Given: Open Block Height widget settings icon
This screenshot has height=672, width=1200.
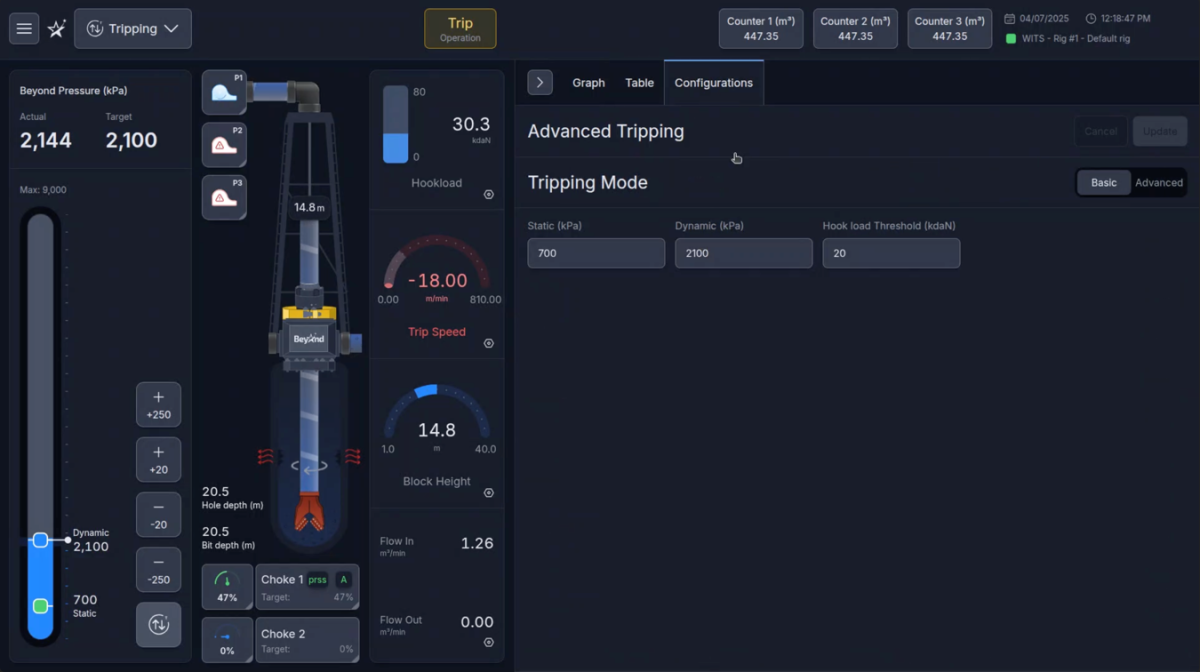Looking at the screenshot, I should pos(489,493).
